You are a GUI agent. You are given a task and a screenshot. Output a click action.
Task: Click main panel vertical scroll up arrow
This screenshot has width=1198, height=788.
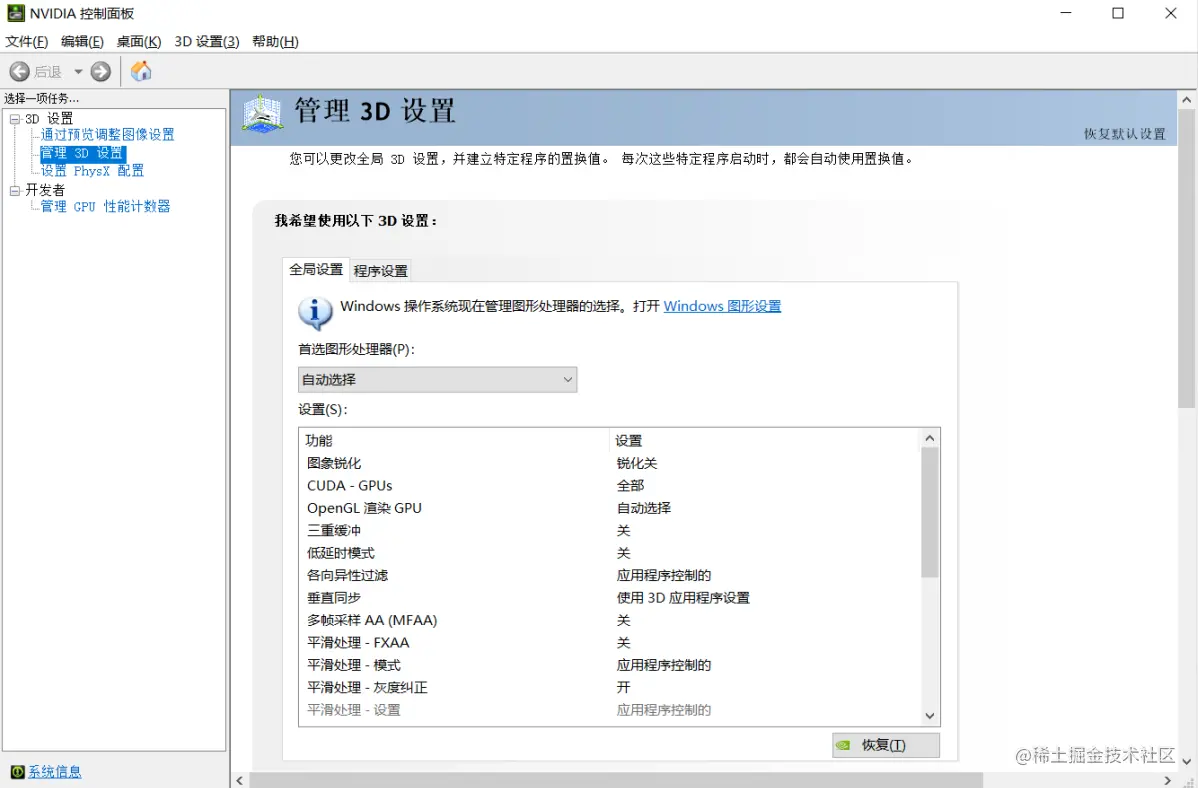coord(1187,99)
